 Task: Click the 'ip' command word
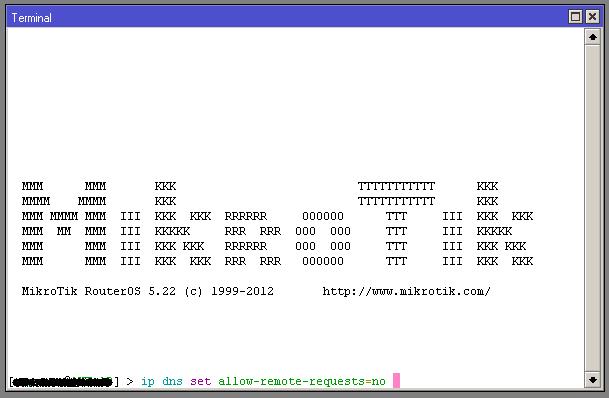click(x=148, y=381)
